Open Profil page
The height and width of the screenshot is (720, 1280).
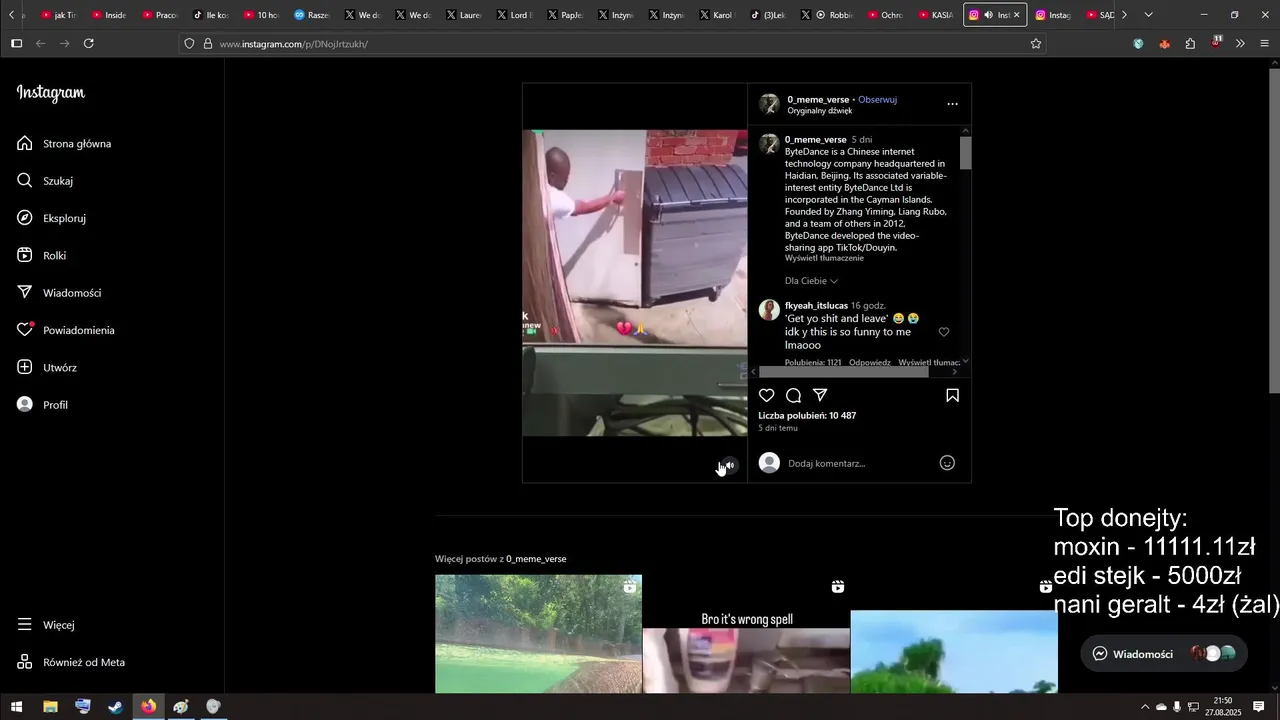42,405
